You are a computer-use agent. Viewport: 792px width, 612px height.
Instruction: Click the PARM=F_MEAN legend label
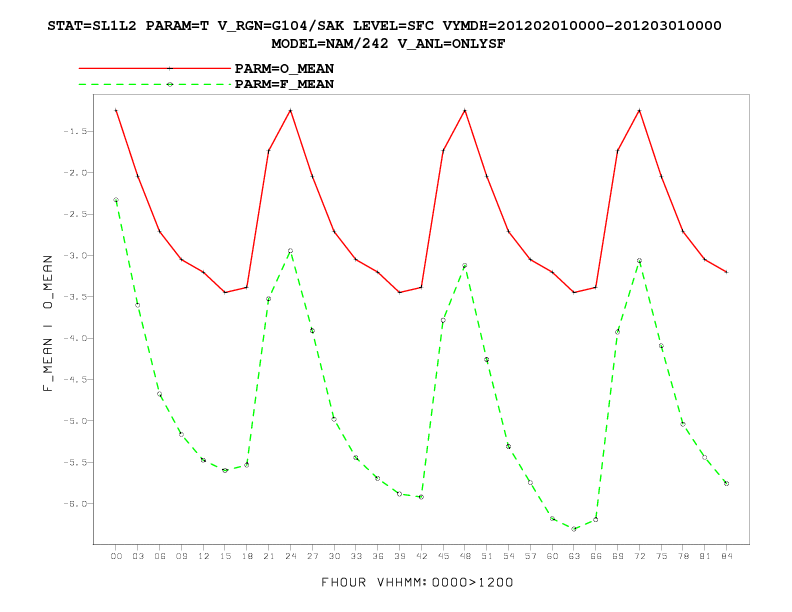pos(284,84)
